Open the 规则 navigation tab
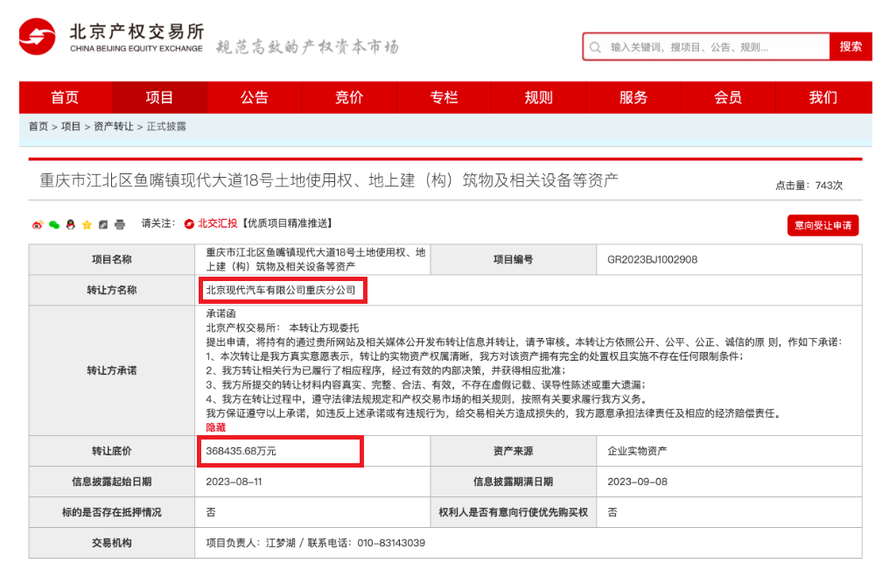875x570 pixels. pos(539,98)
